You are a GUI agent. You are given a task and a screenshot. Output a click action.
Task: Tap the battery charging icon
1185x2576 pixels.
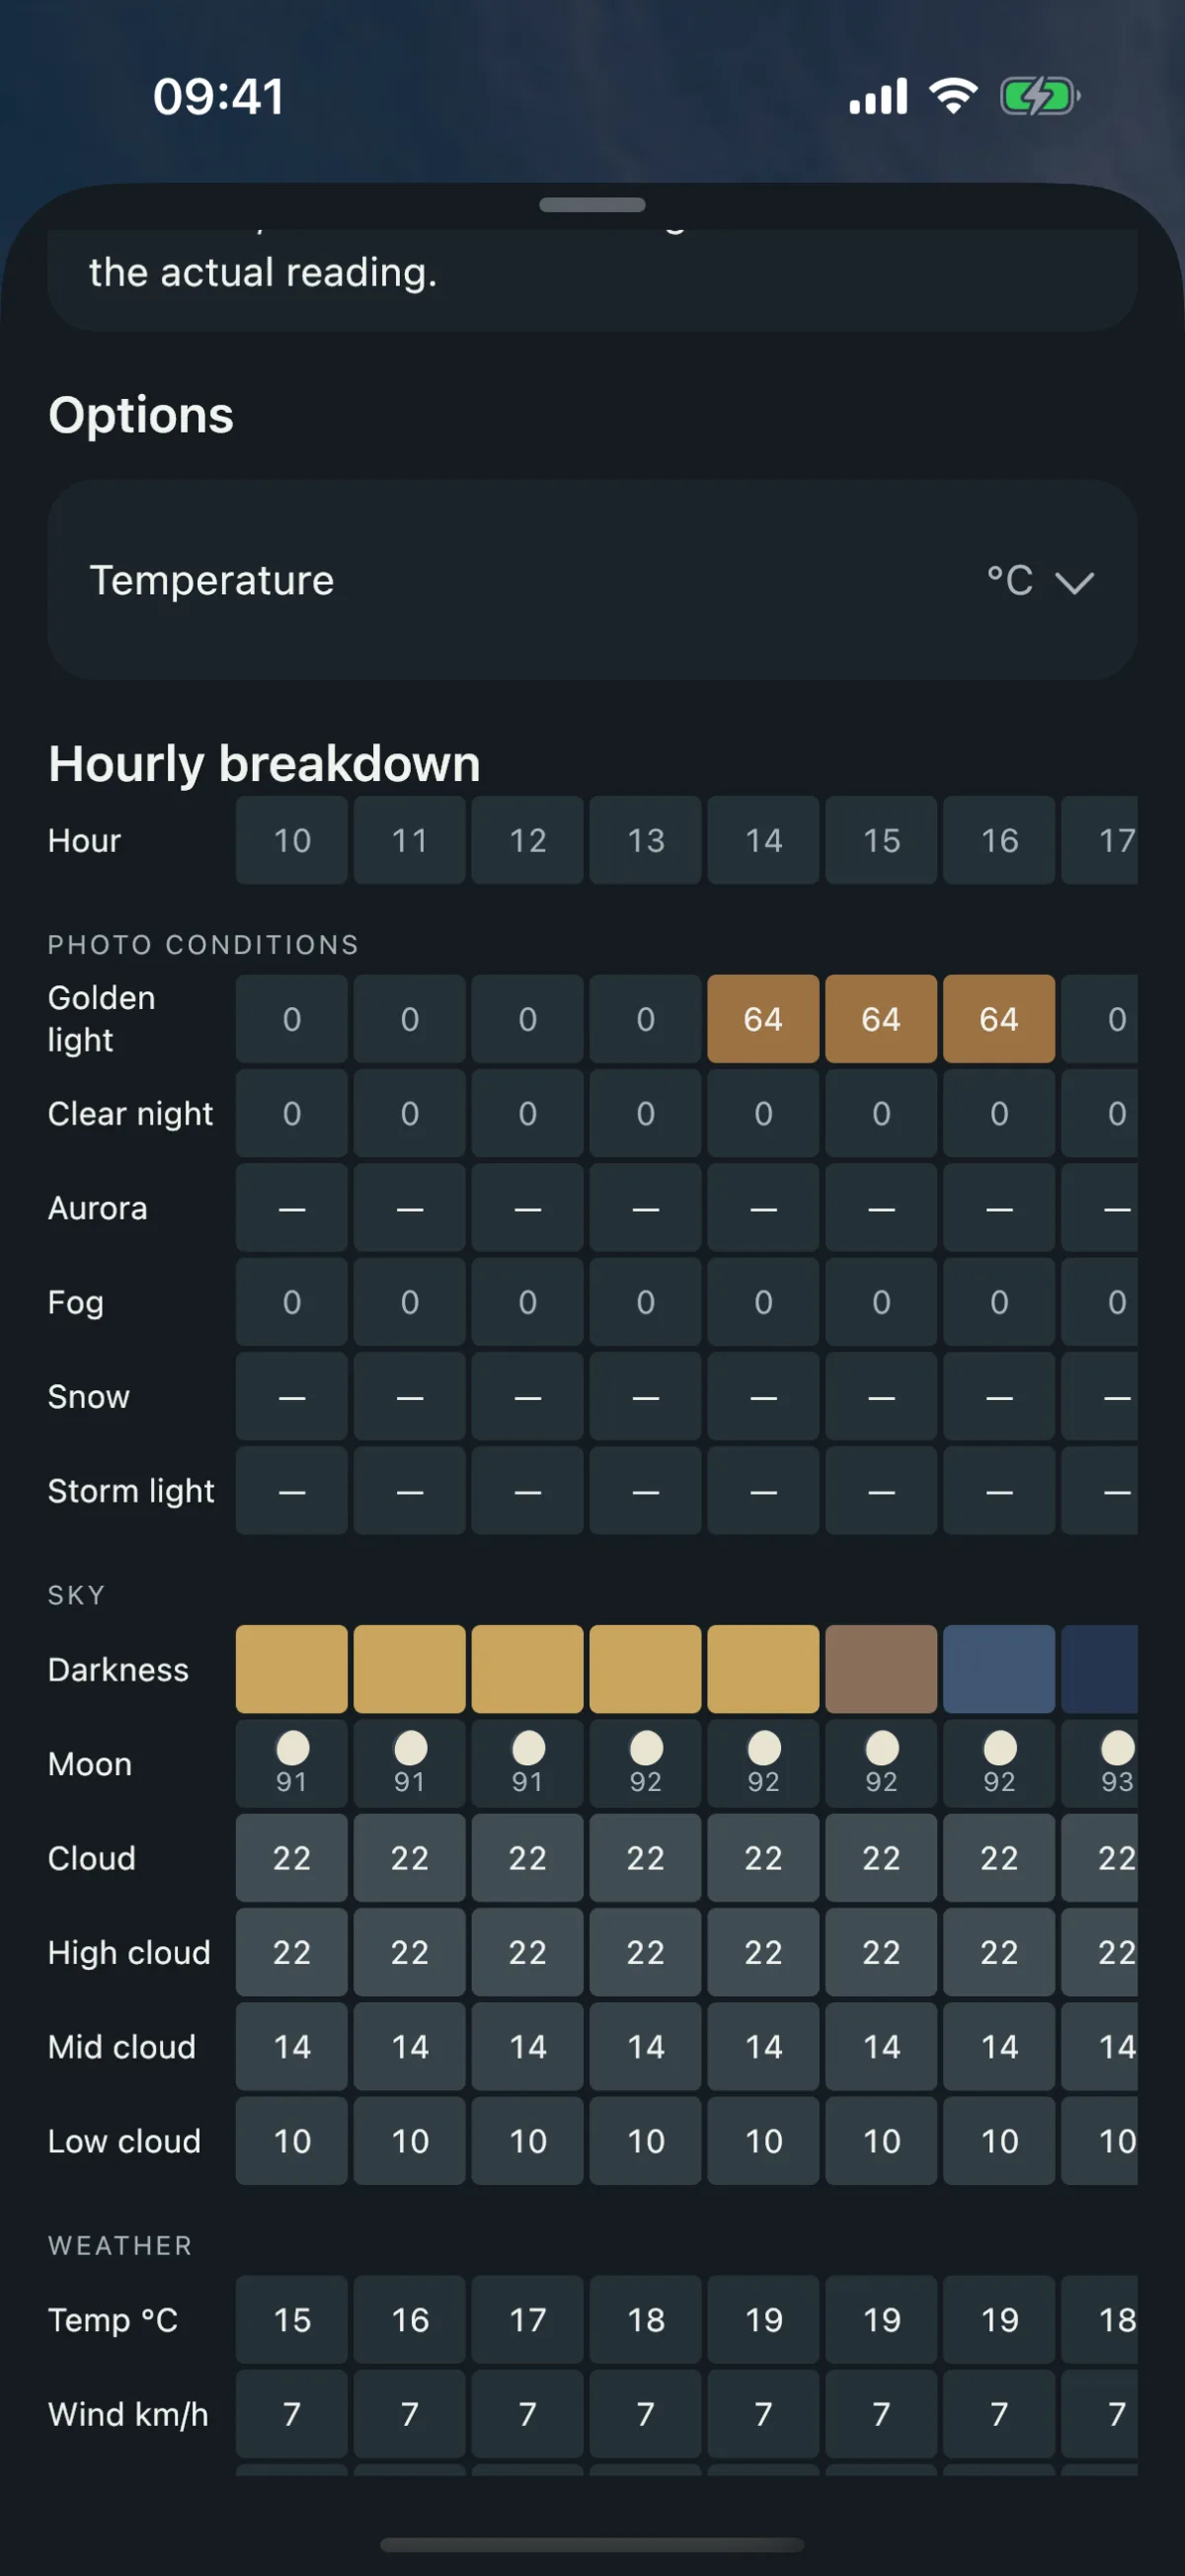click(1040, 97)
